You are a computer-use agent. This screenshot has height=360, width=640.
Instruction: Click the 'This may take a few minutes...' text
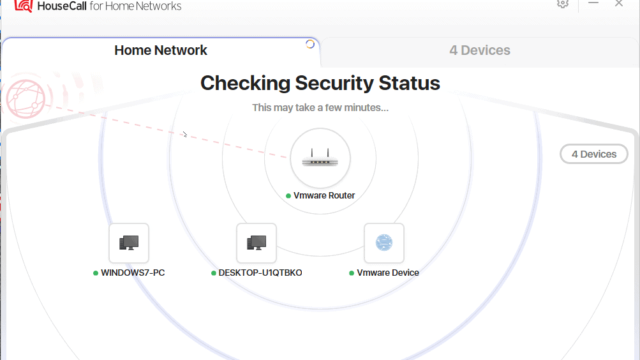click(x=320, y=108)
